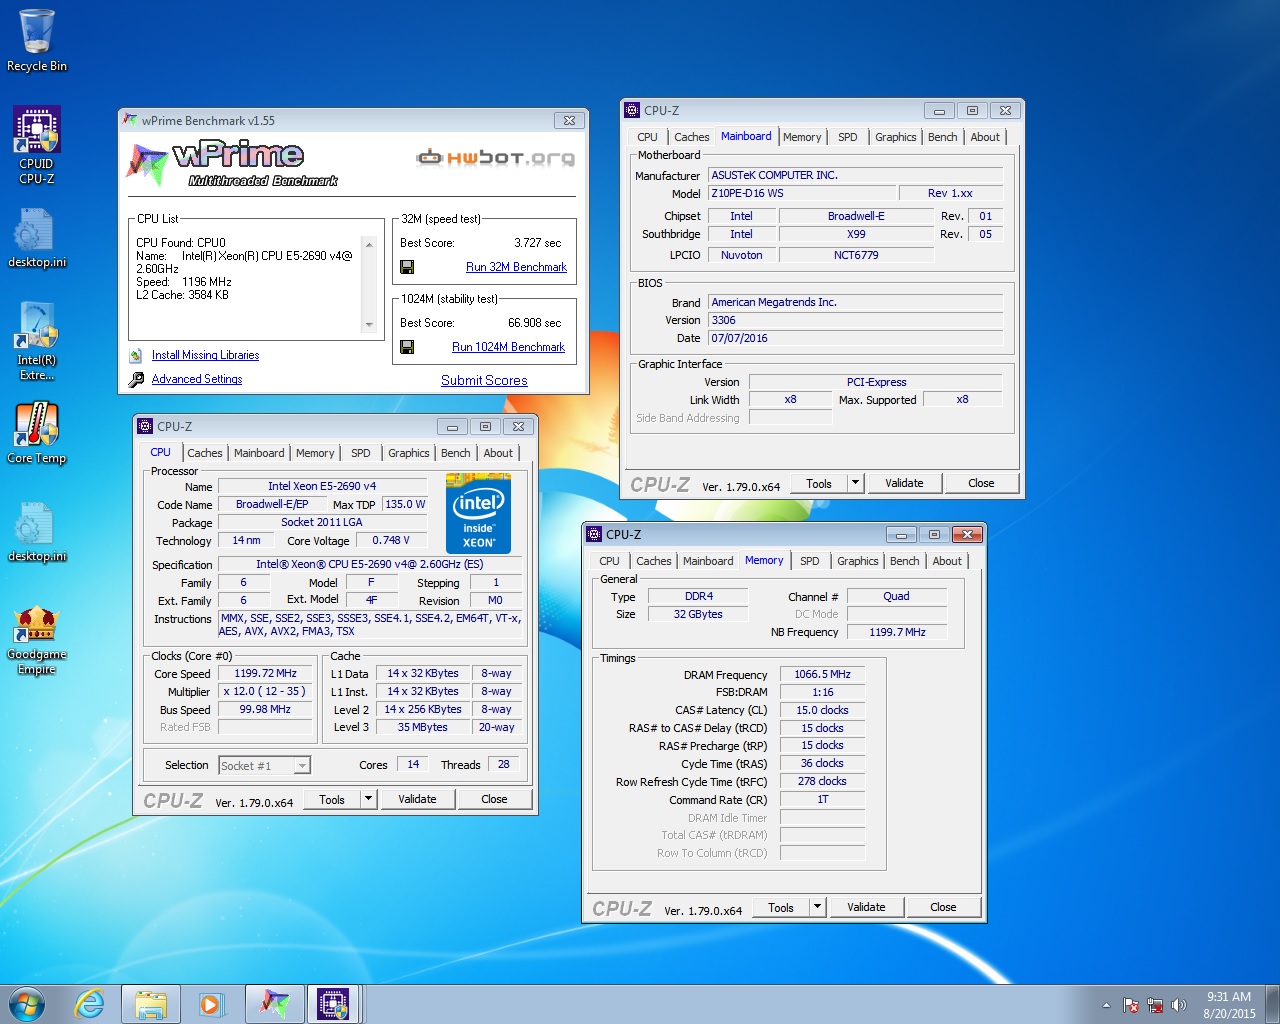Click the Install Missing Libraries icon
The width and height of the screenshot is (1280, 1024).
coord(136,355)
